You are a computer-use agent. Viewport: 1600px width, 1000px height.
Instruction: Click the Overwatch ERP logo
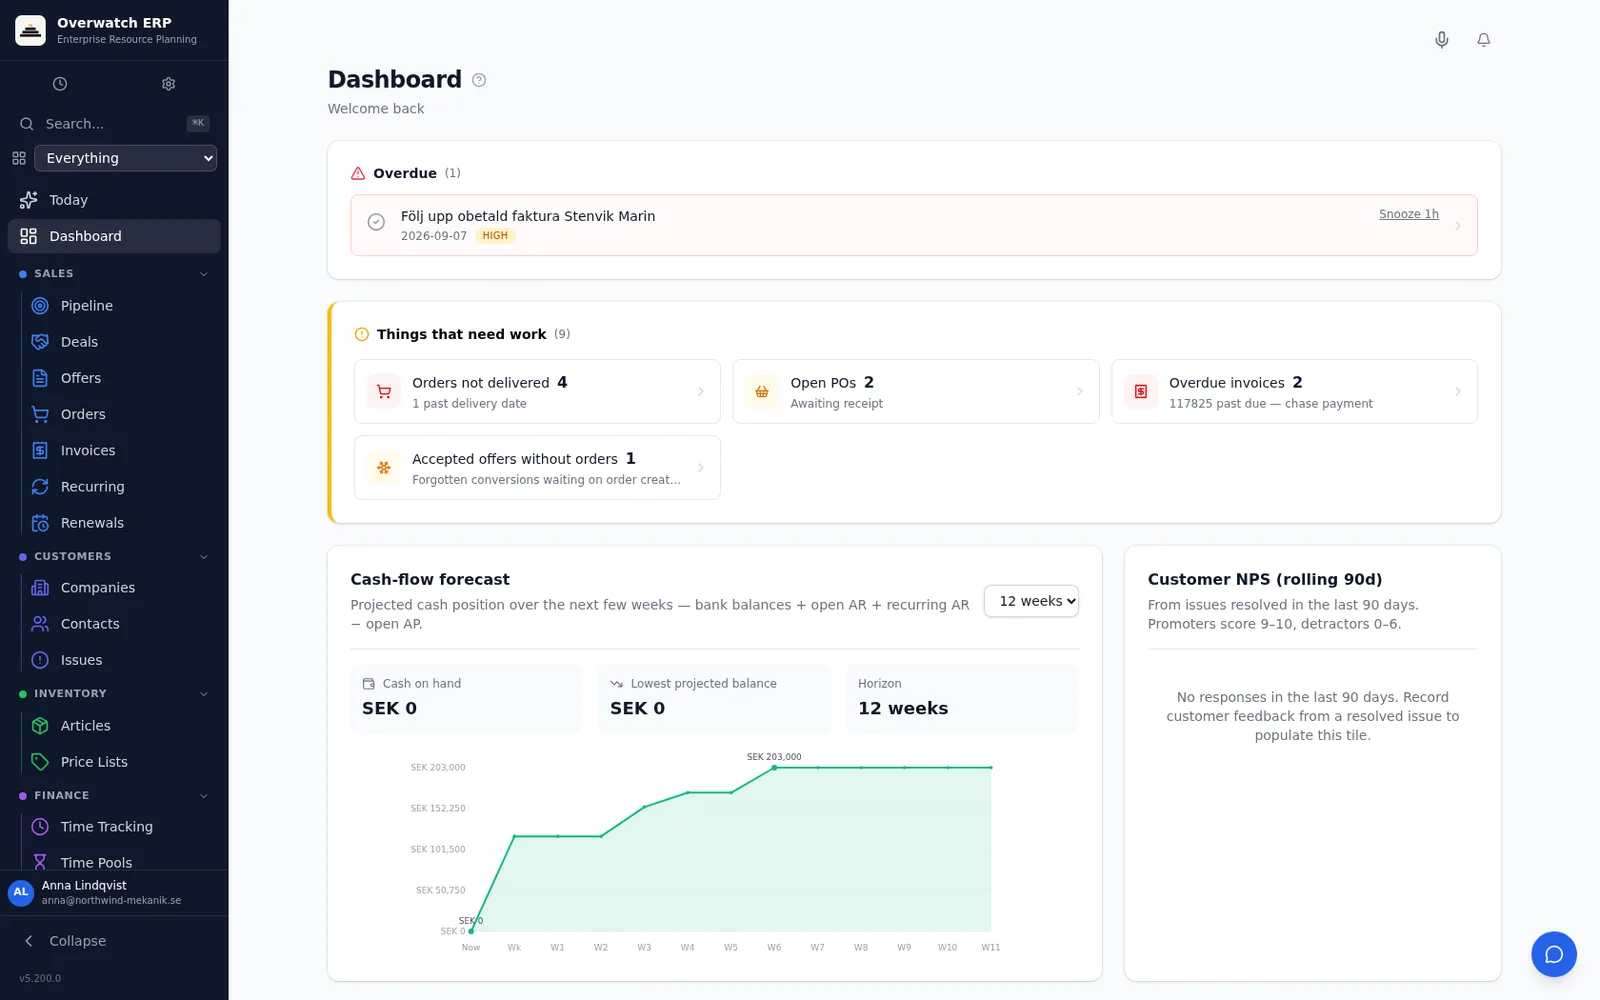coord(30,30)
